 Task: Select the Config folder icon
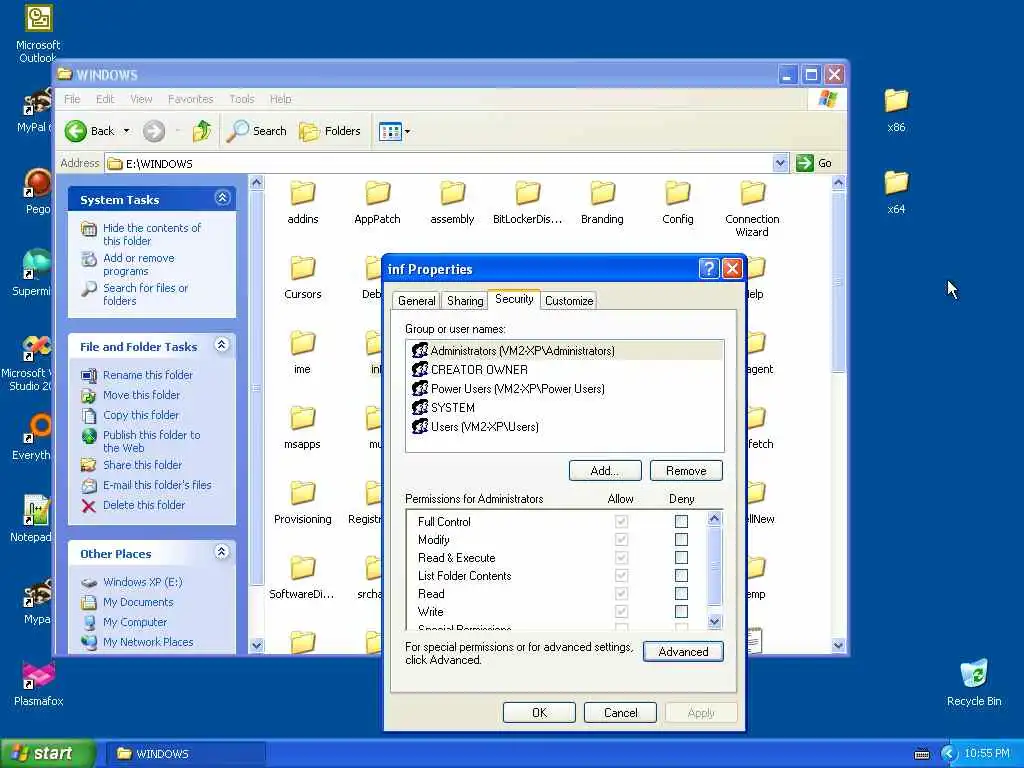coord(678,193)
